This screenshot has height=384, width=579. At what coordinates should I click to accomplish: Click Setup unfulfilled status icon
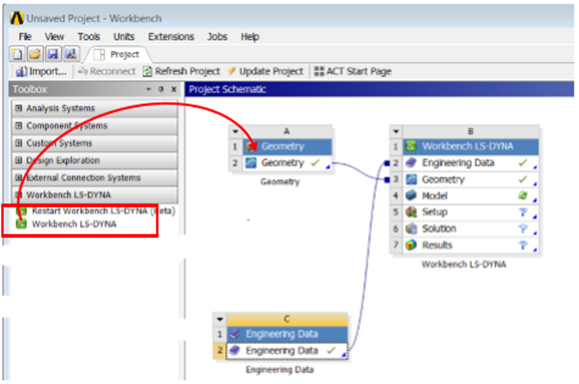523,212
